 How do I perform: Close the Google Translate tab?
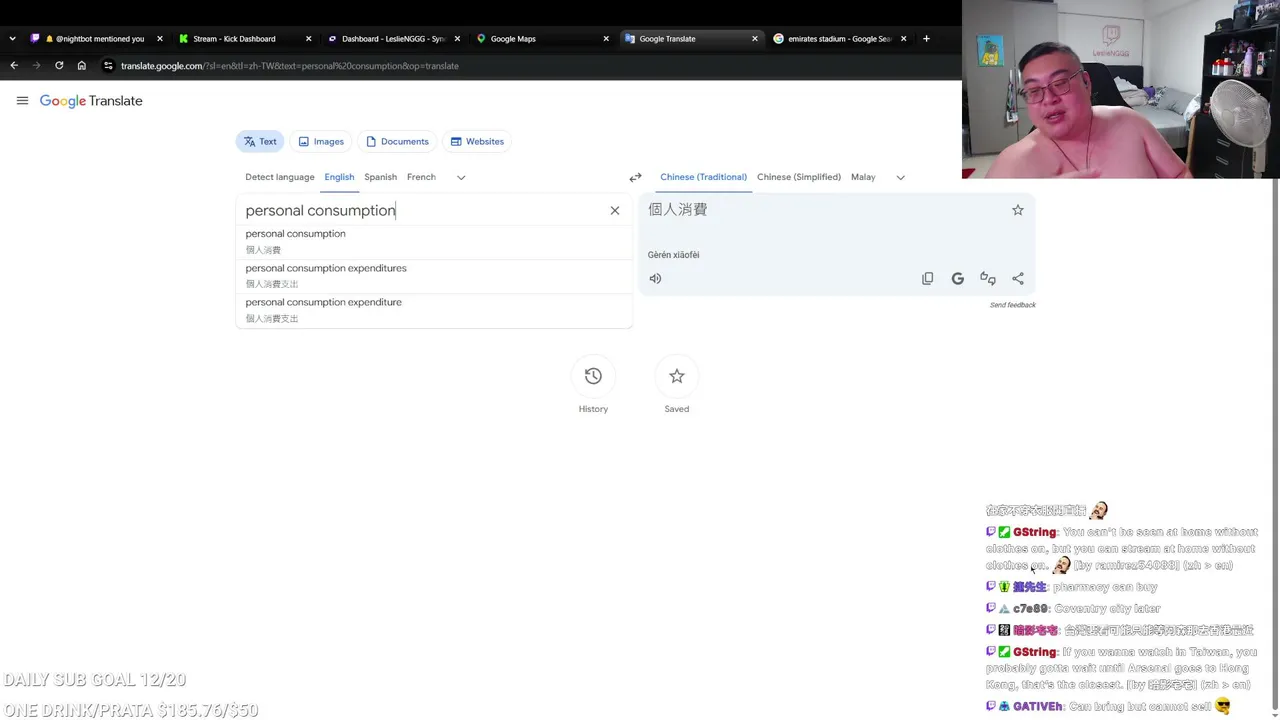click(755, 39)
